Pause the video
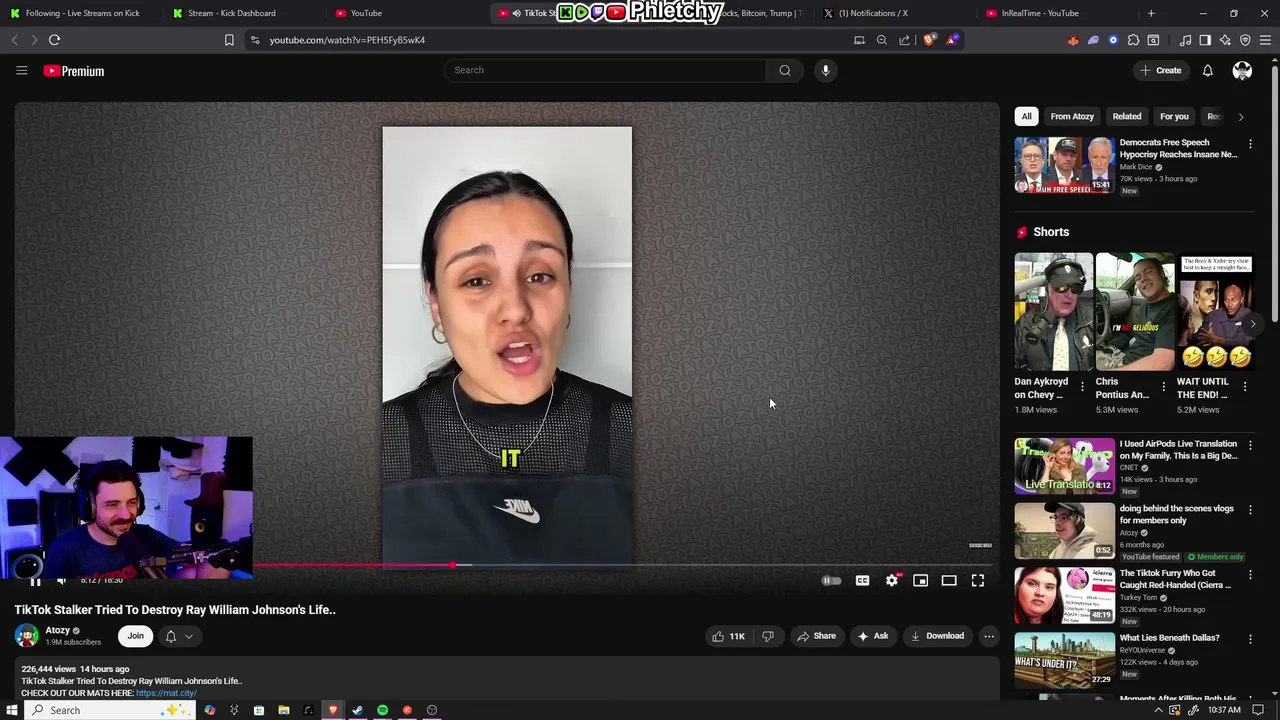 click(34, 581)
